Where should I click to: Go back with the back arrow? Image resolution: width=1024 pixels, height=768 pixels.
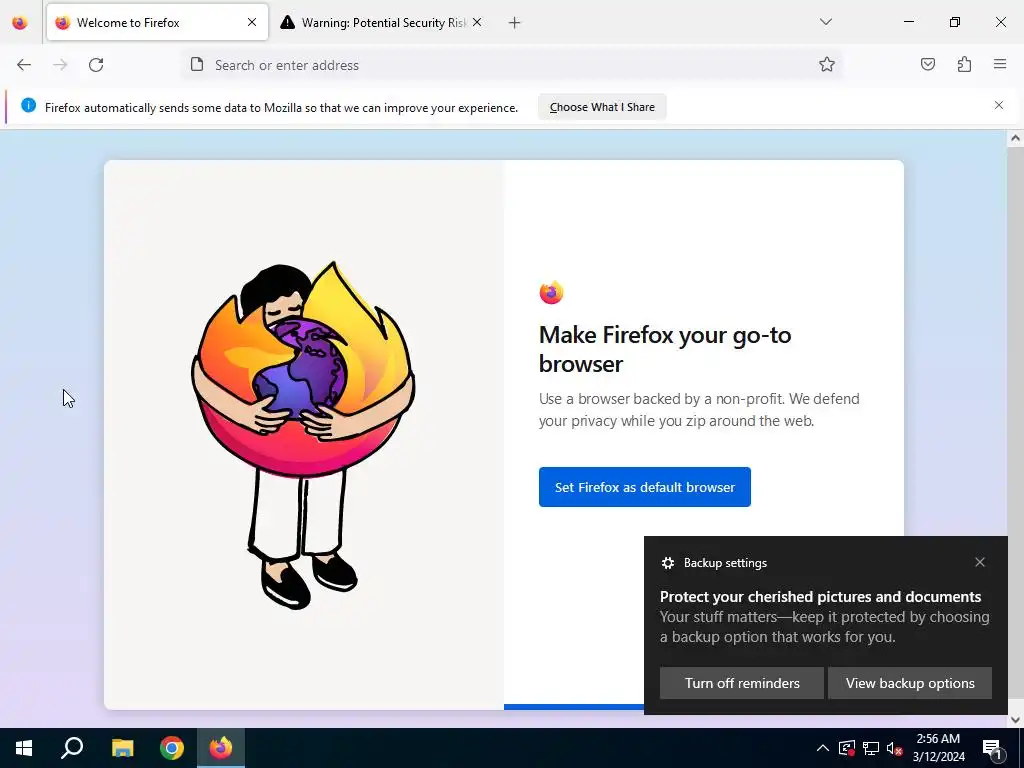(24, 65)
